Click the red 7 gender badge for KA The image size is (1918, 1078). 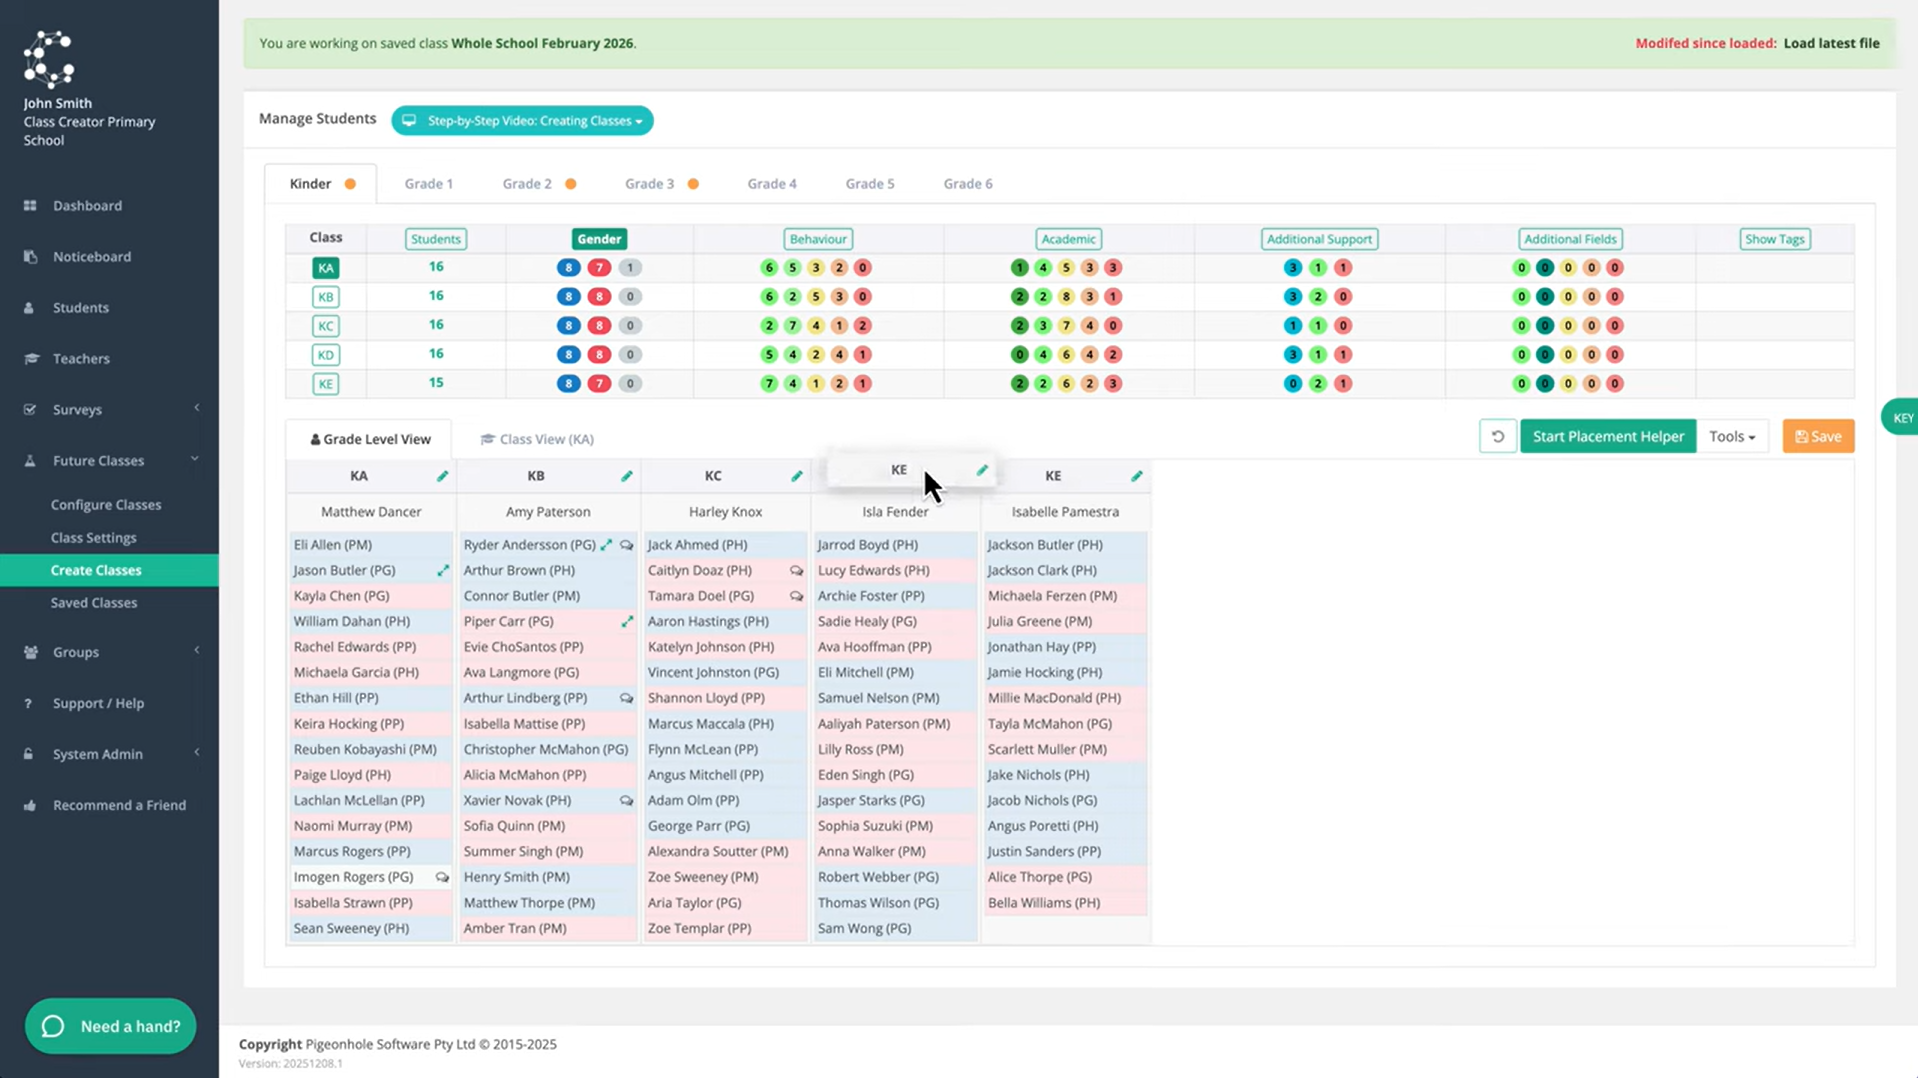tap(598, 268)
